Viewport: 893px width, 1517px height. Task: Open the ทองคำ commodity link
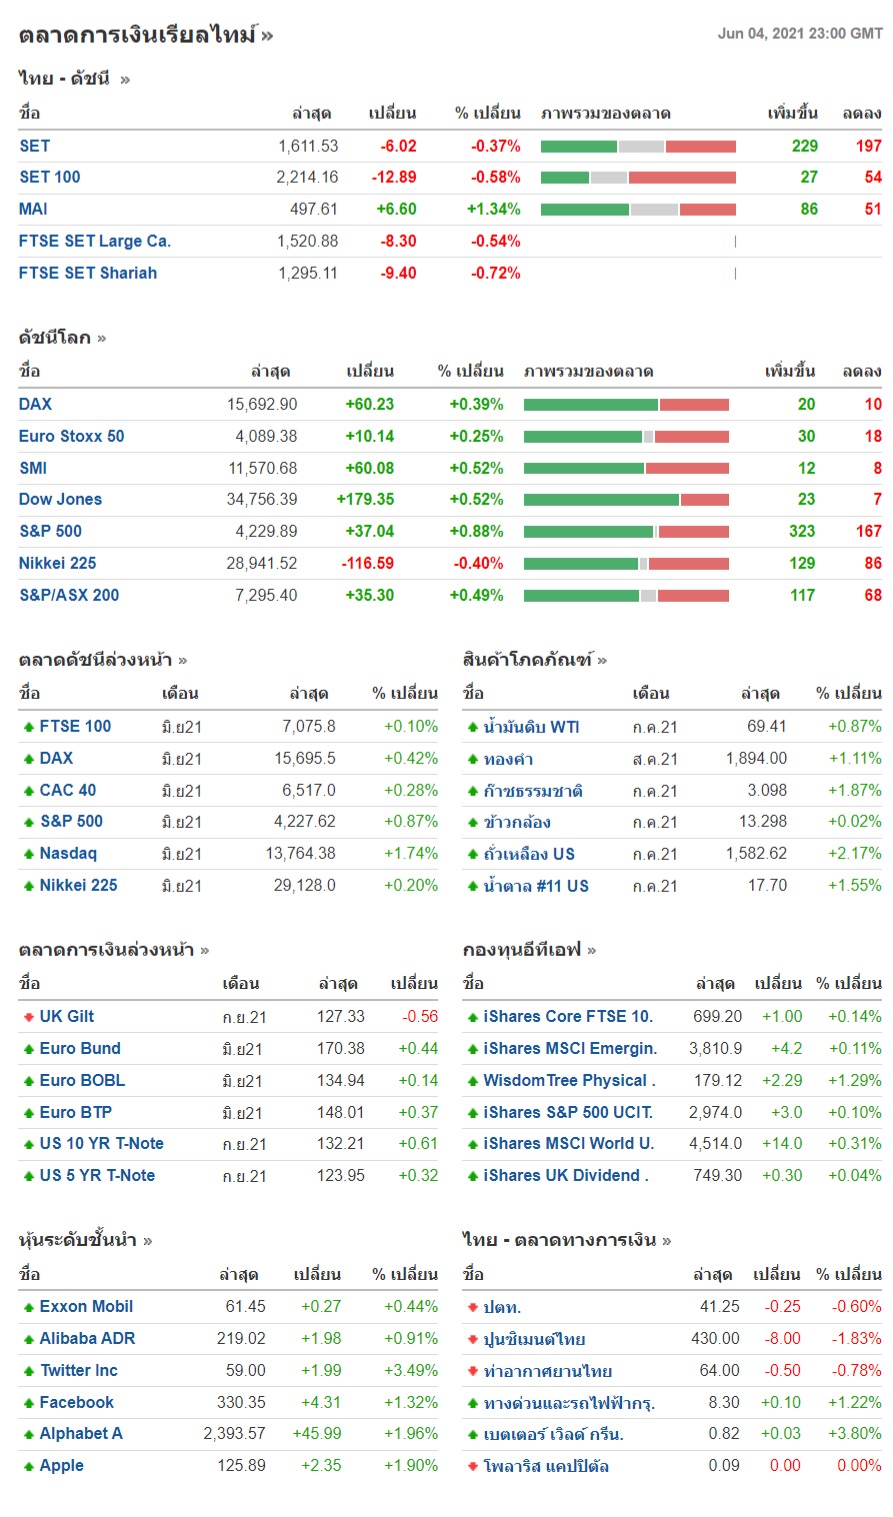[x=508, y=759]
